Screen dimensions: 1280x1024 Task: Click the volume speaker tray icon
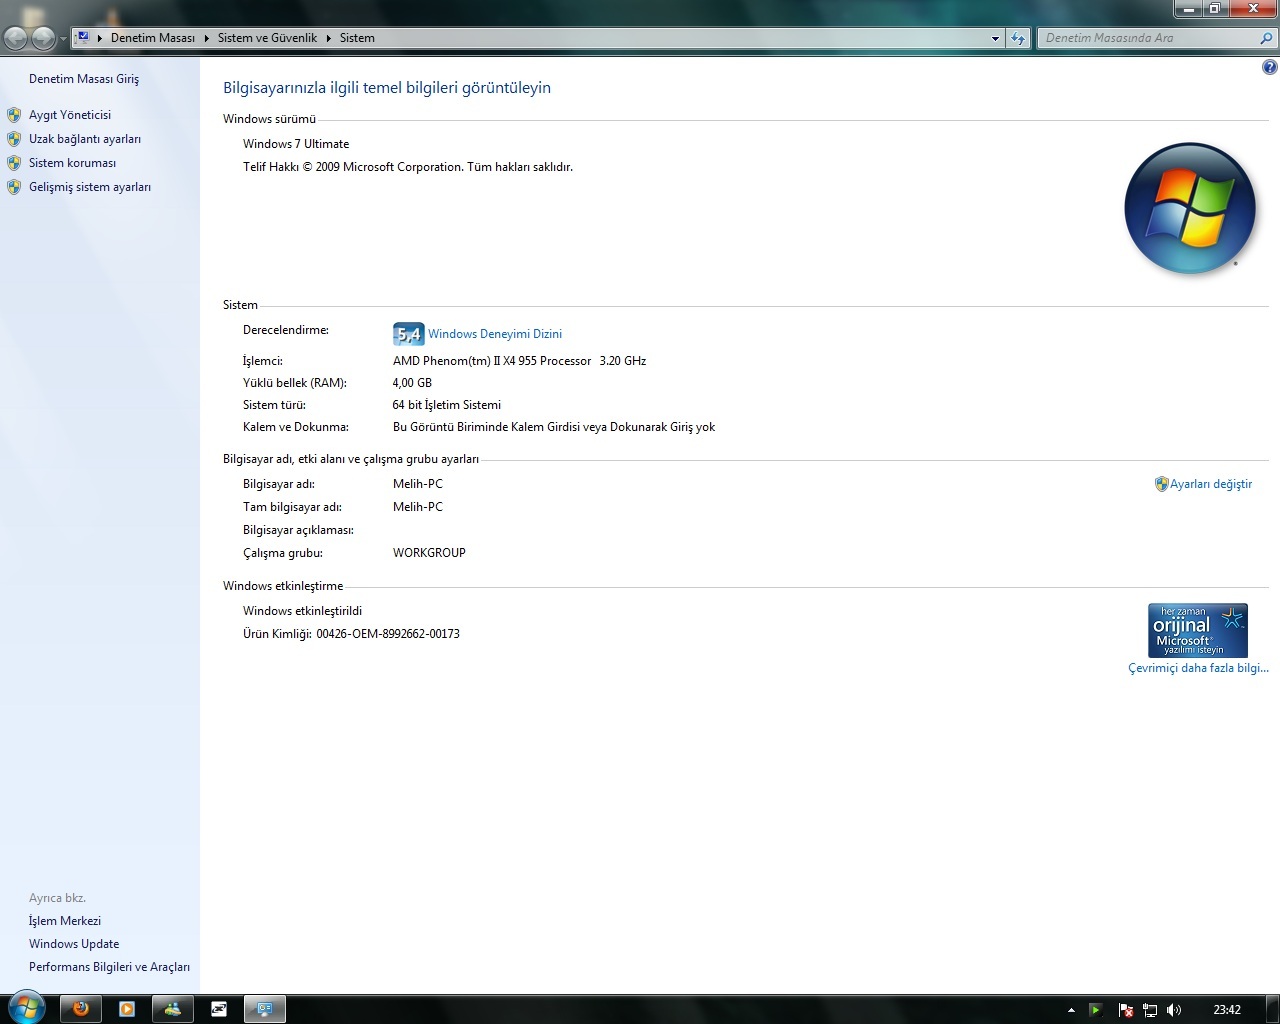[x=1174, y=1010]
